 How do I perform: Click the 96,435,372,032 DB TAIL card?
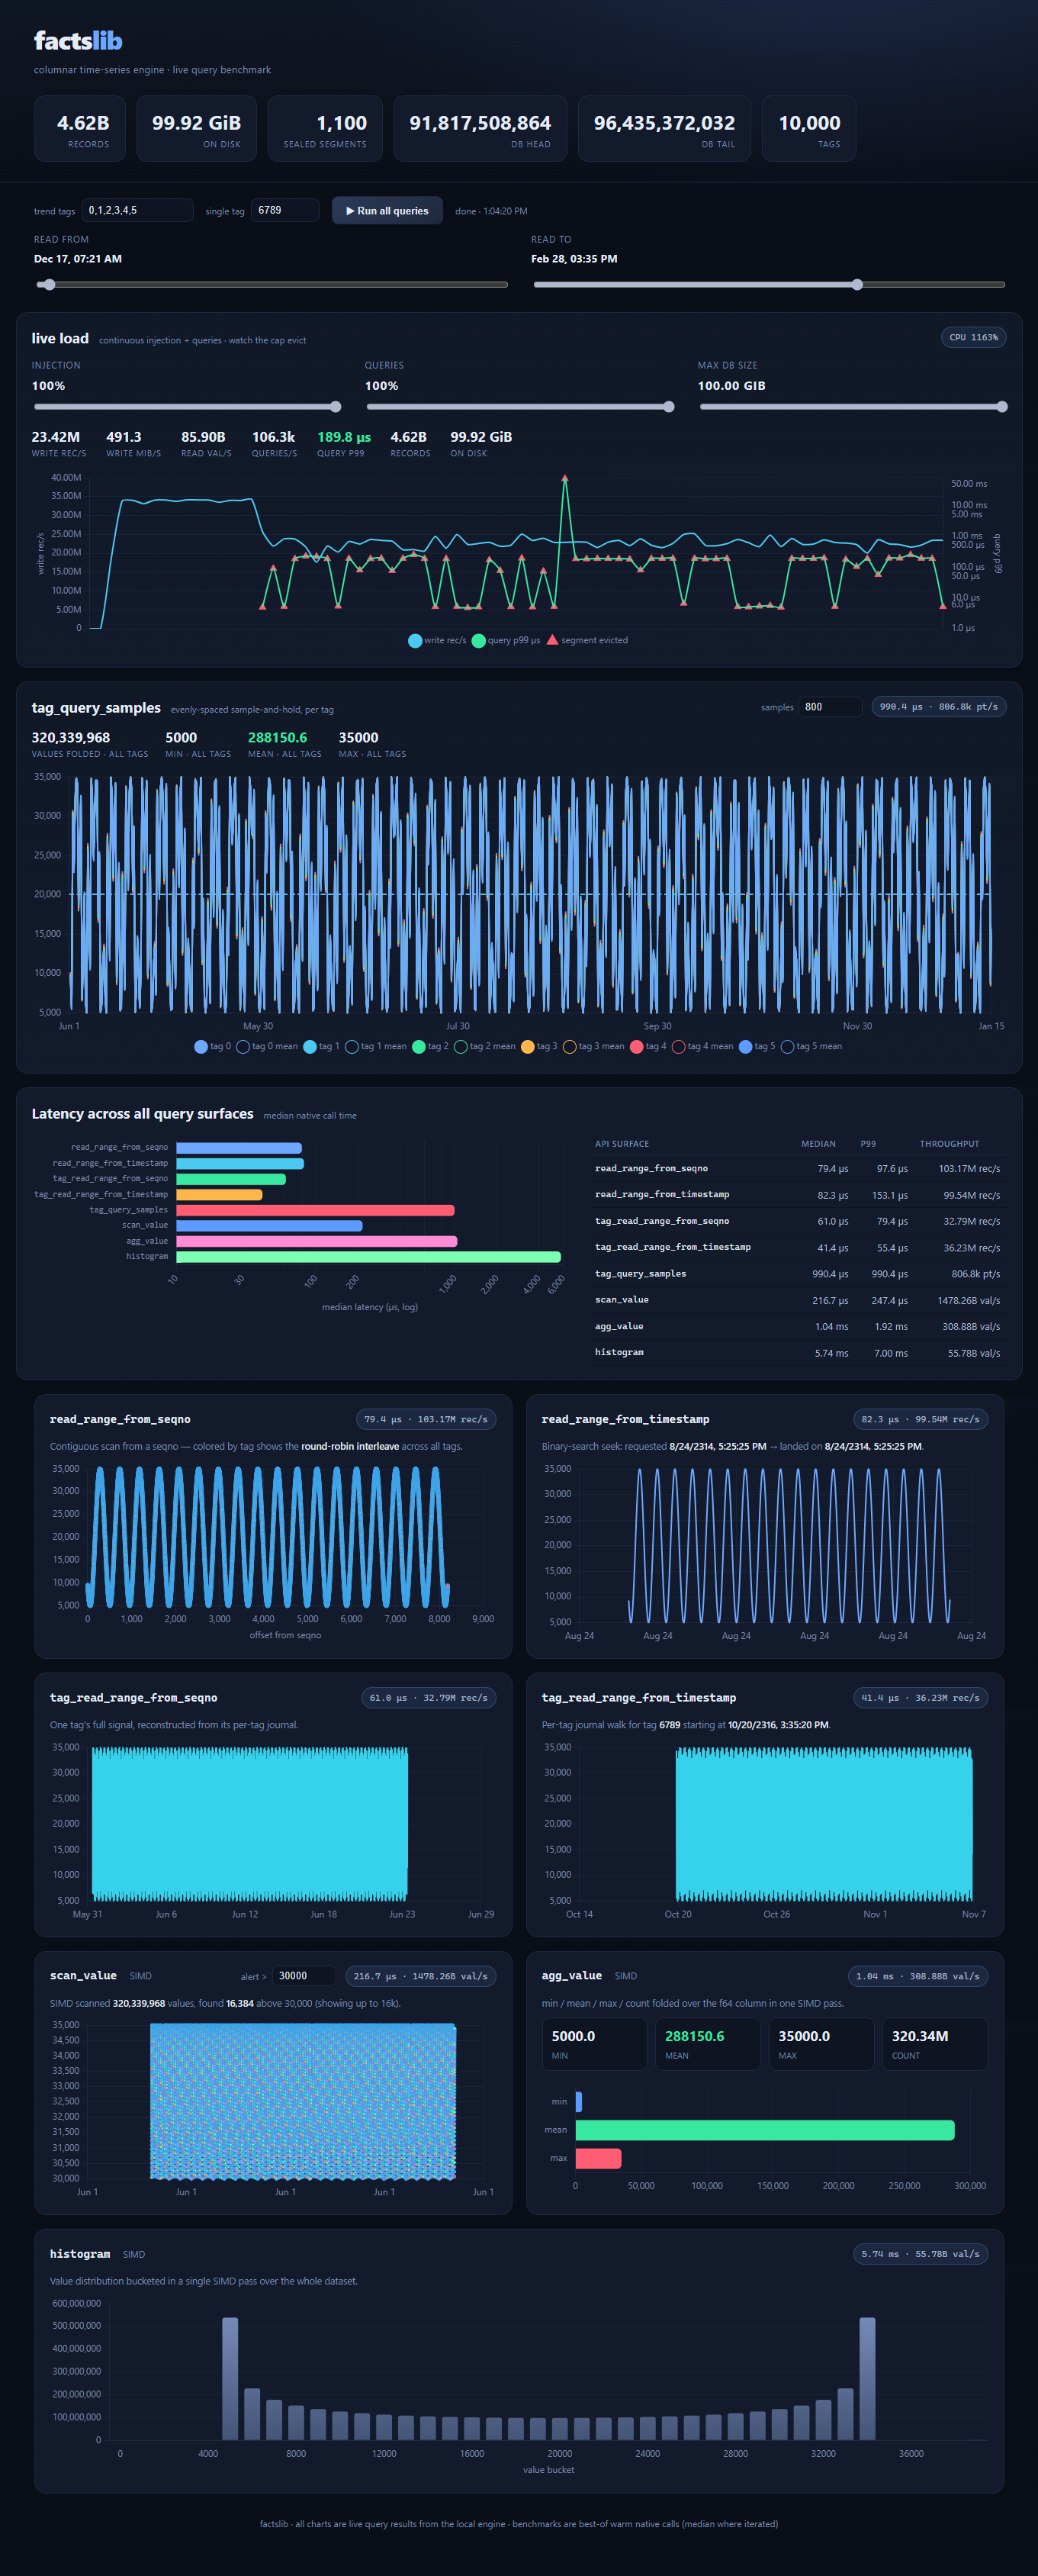664,129
